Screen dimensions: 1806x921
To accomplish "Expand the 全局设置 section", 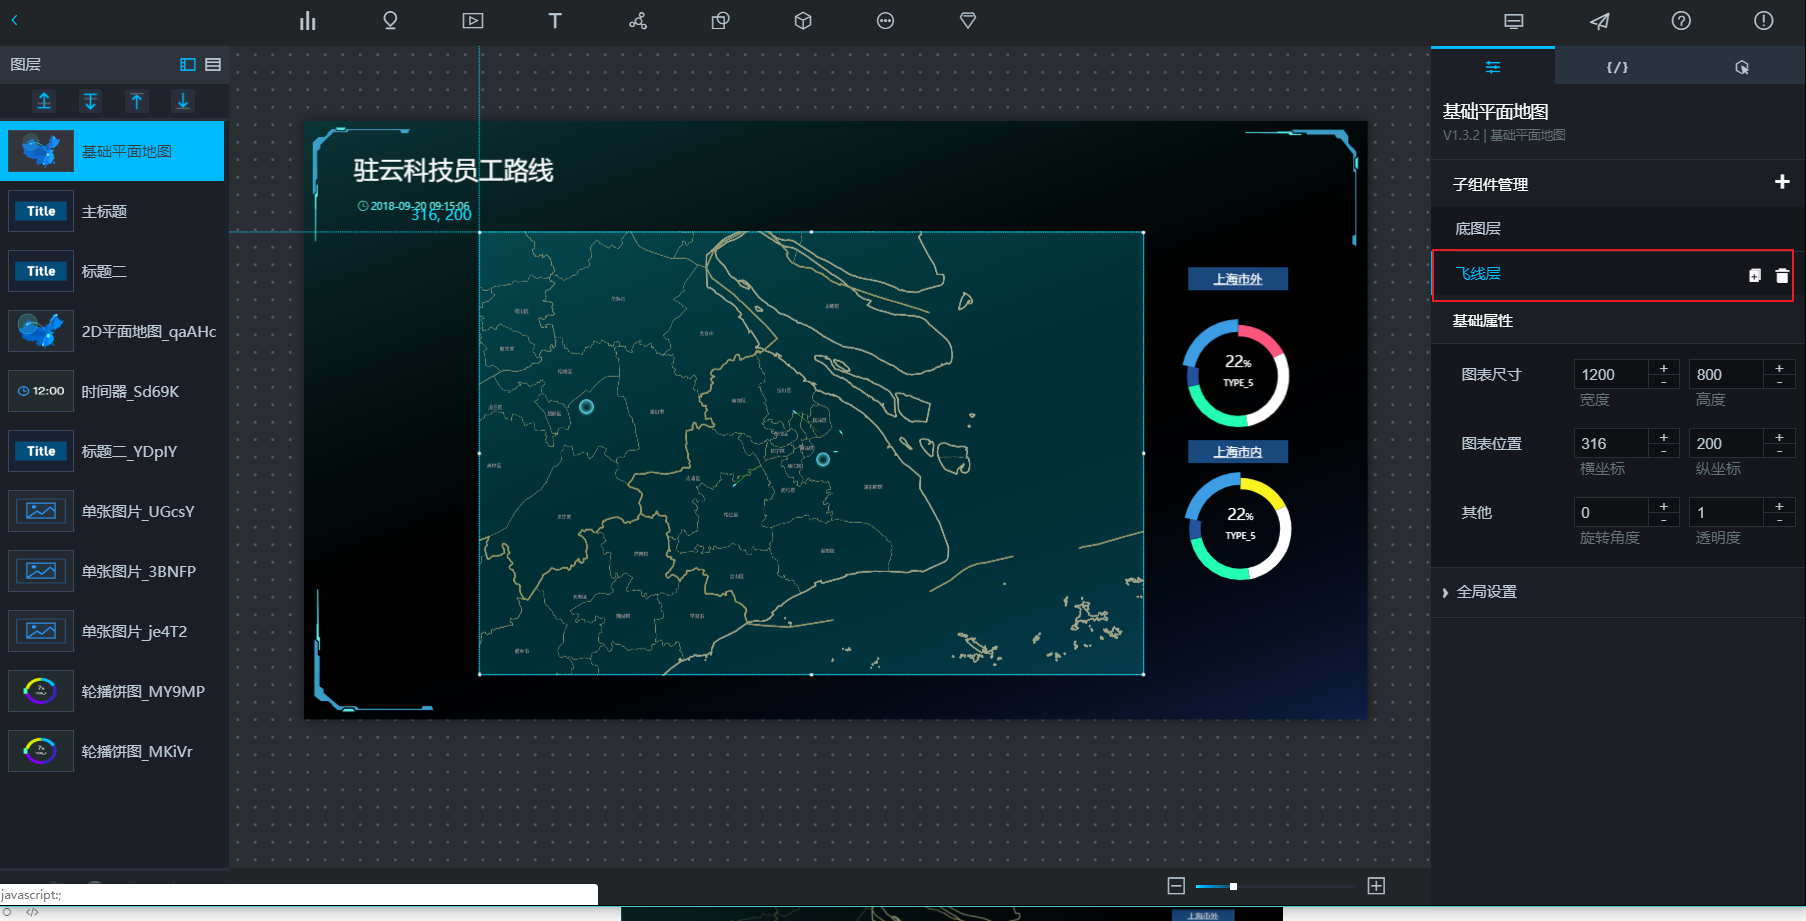I will pyautogui.click(x=1486, y=592).
